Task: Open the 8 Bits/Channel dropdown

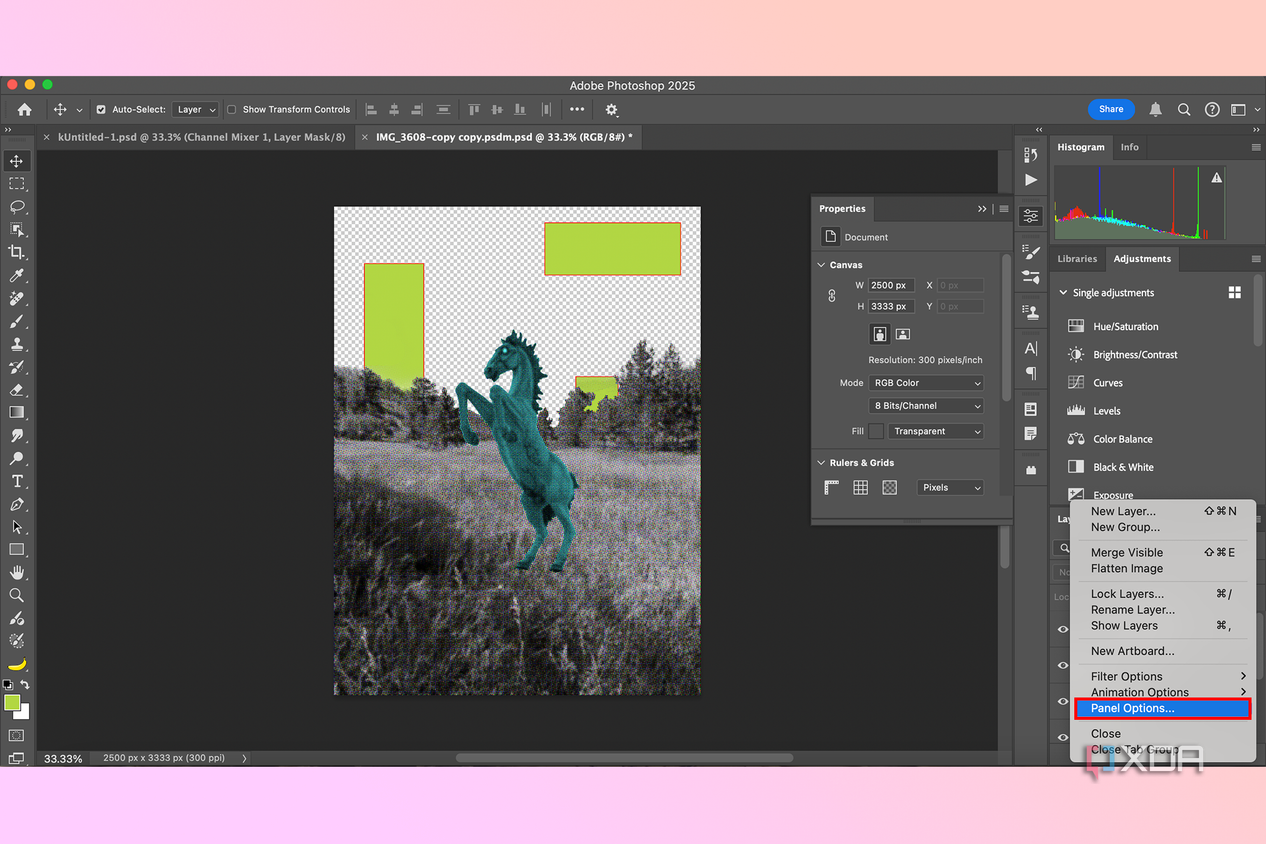Action: [927, 406]
